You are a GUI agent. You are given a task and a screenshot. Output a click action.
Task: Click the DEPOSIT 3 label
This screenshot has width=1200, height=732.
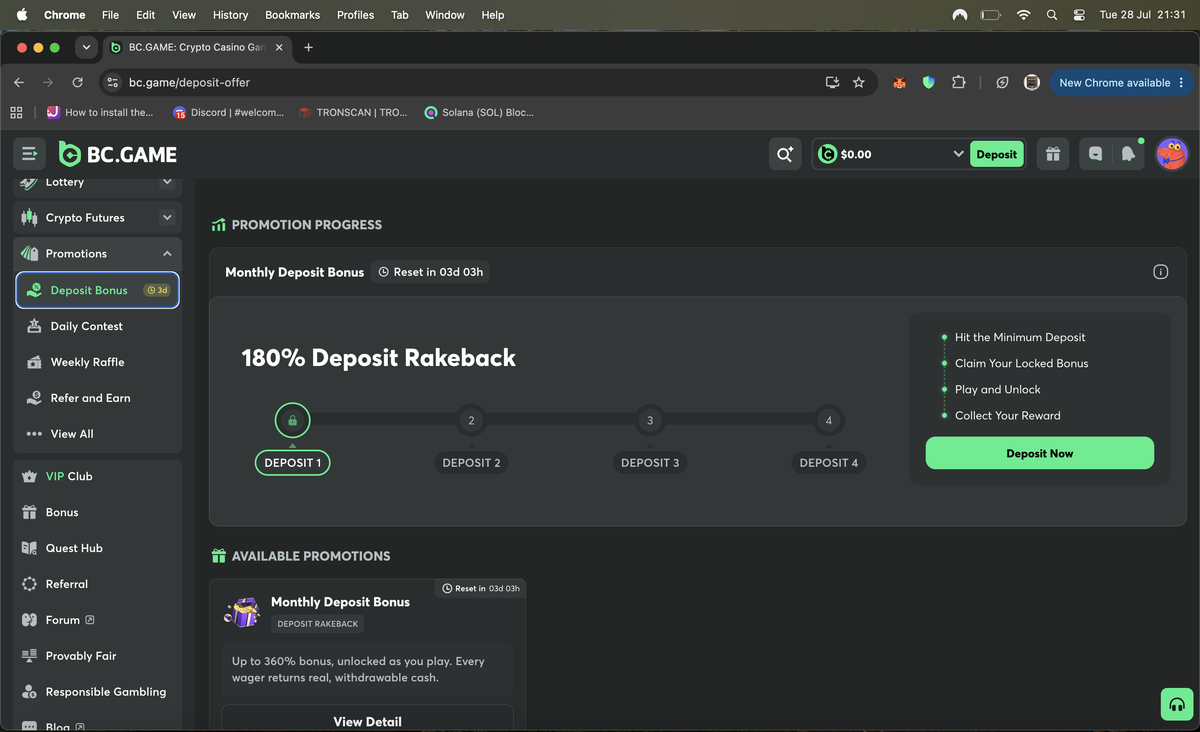[650, 463]
